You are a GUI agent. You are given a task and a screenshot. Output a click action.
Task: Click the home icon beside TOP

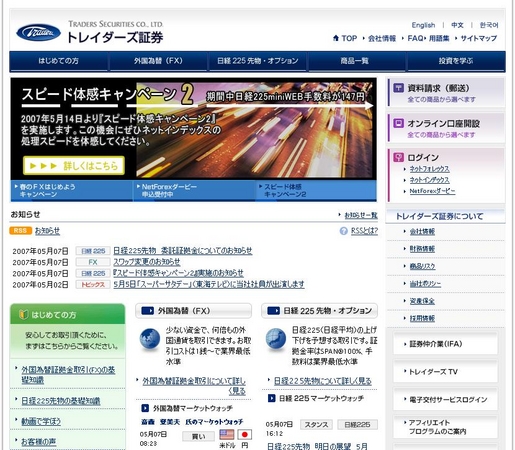[x=336, y=38]
